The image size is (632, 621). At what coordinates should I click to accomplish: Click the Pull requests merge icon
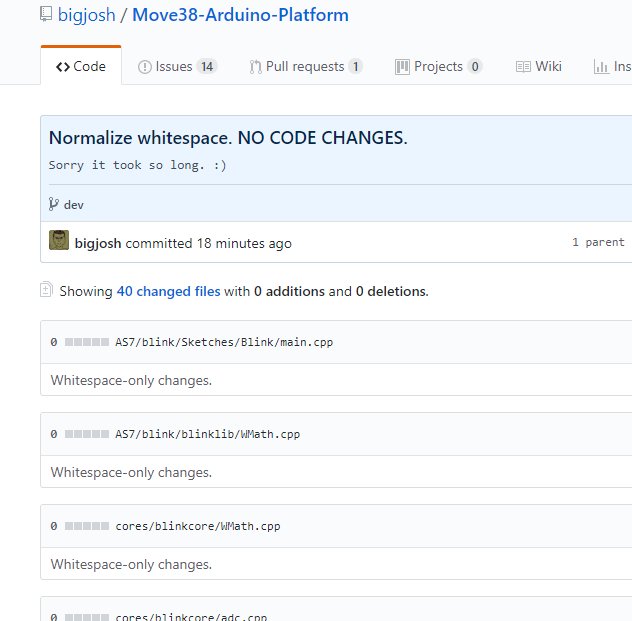[255, 67]
